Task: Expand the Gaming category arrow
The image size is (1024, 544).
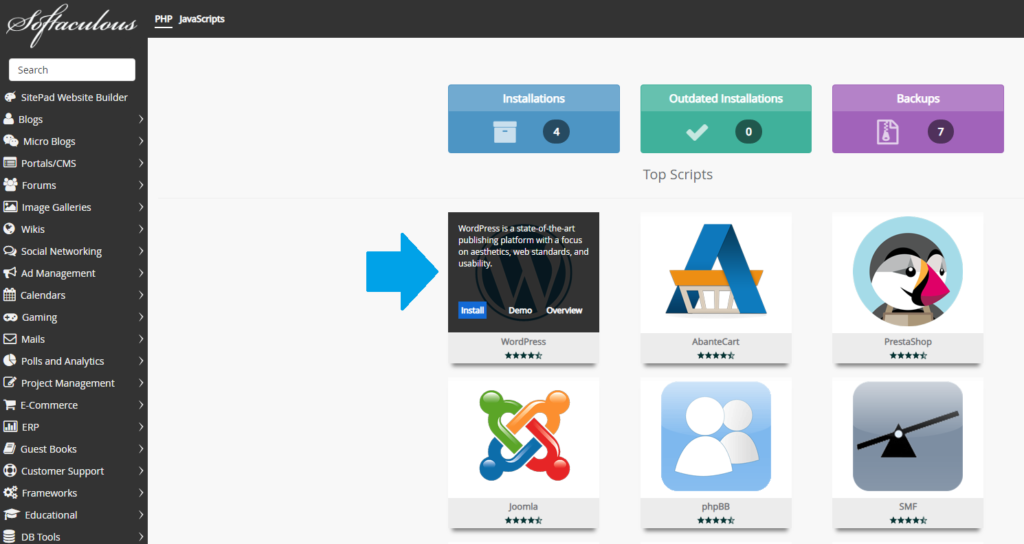Action: pos(141,317)
